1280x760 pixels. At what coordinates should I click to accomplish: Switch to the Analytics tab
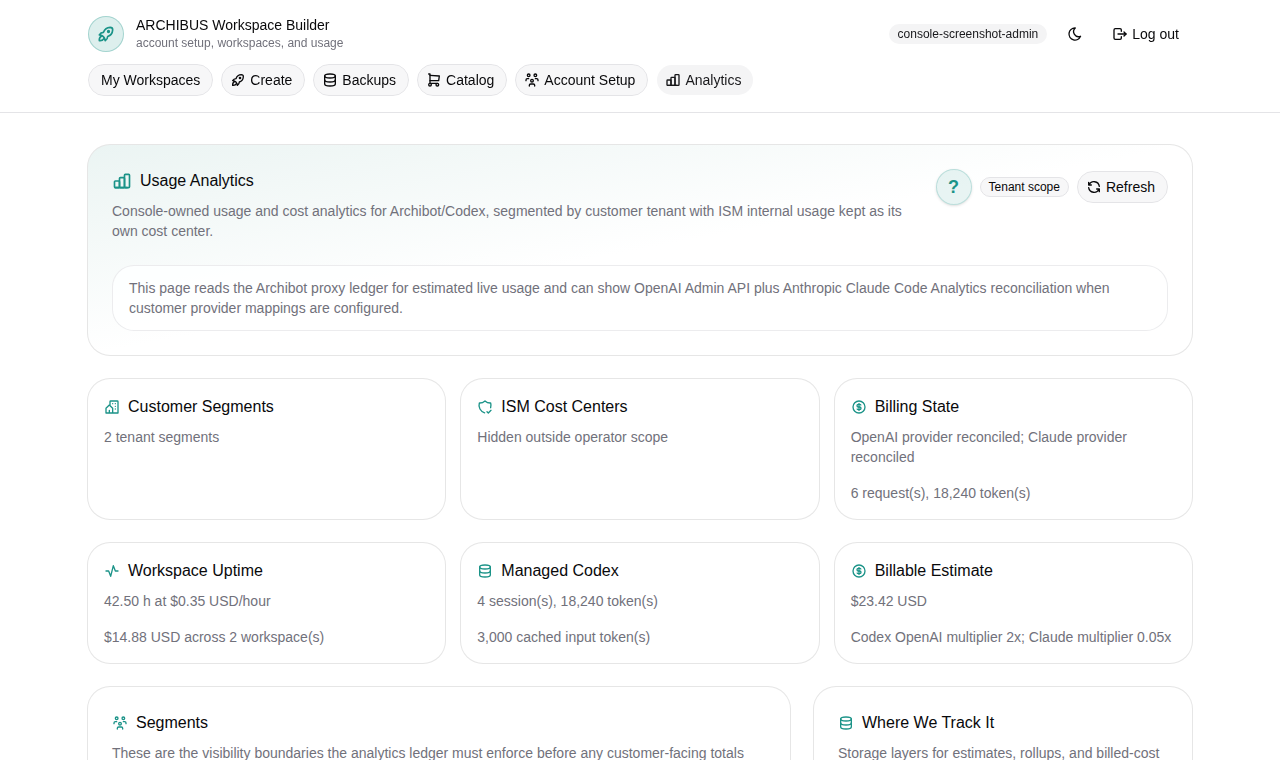pos(704,80)
